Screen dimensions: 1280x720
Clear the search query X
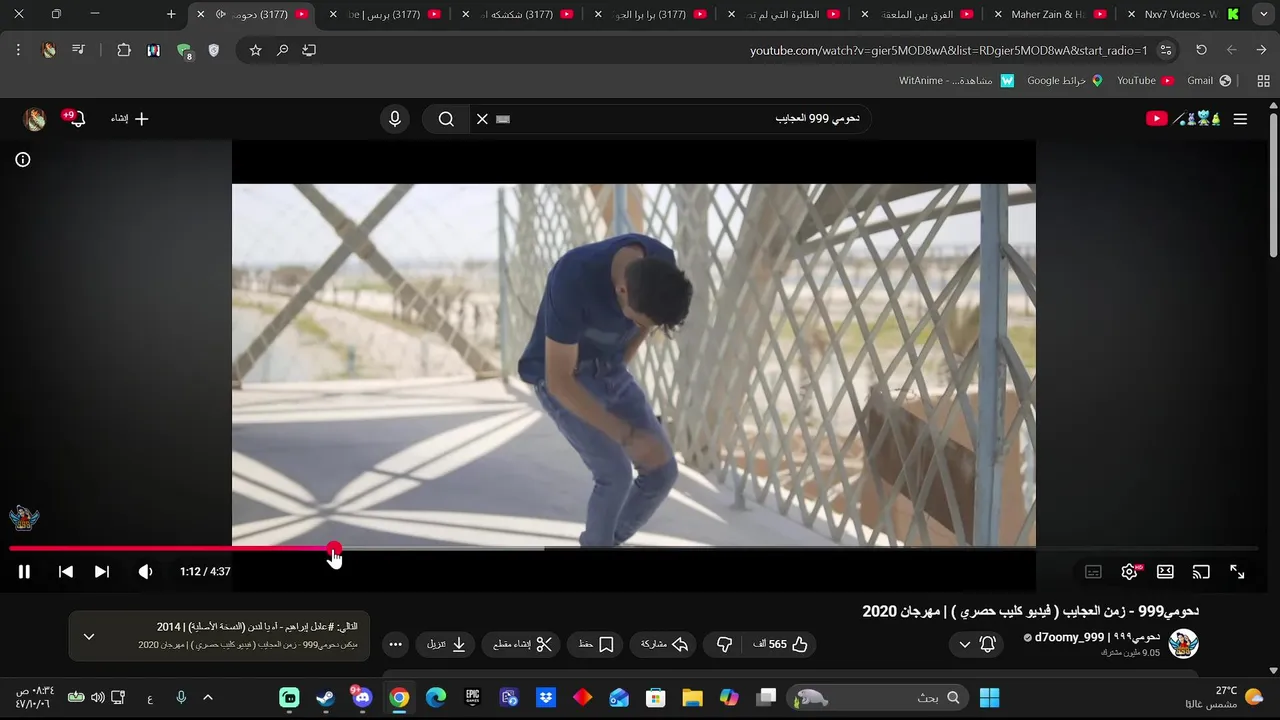tap(482, 119)
